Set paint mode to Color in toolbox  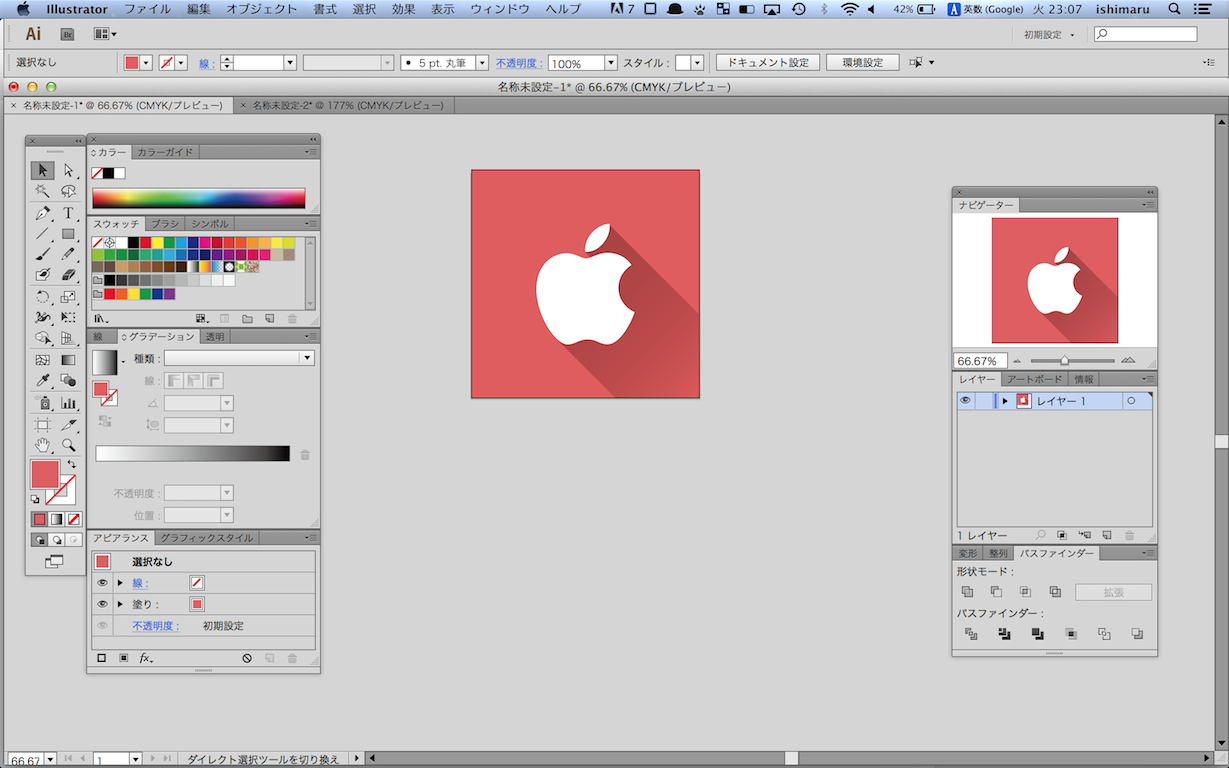point(39,519)
